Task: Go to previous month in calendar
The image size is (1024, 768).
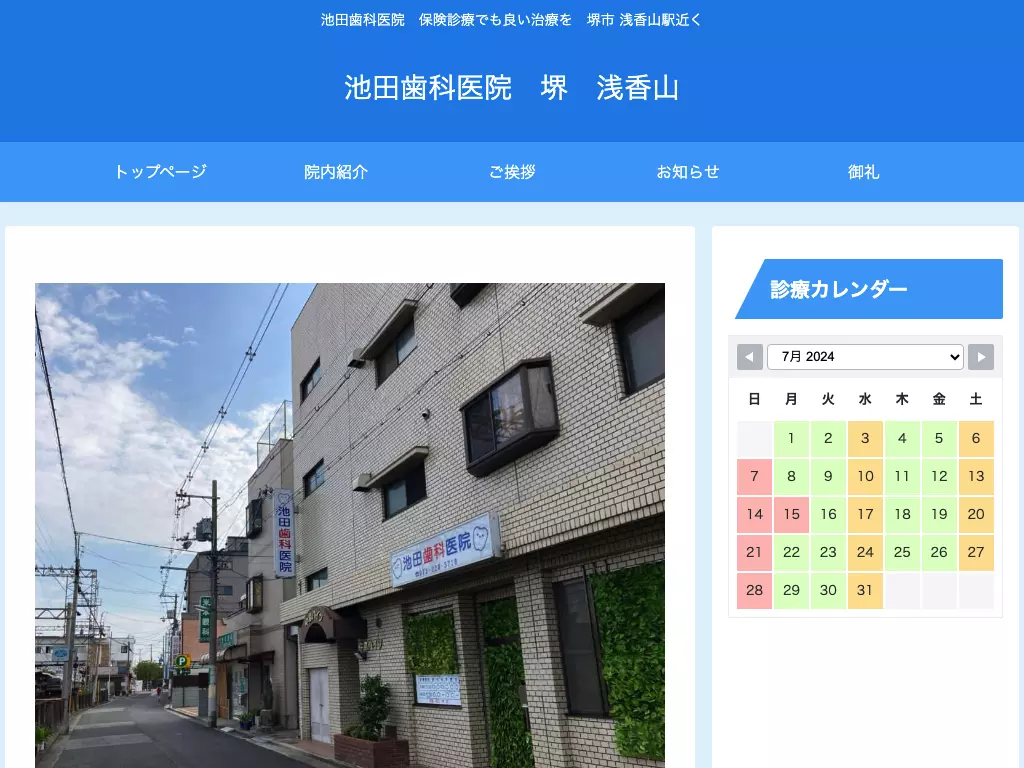Action: coord(749,357)
